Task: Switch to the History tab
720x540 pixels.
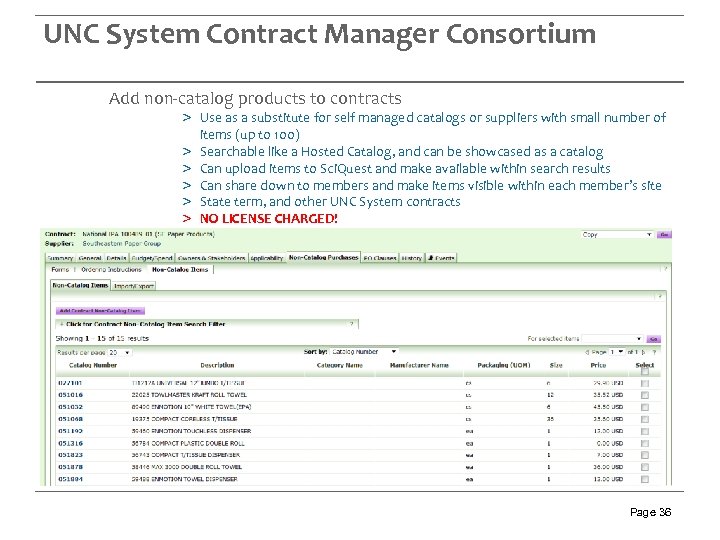Action: click(411, 259)
